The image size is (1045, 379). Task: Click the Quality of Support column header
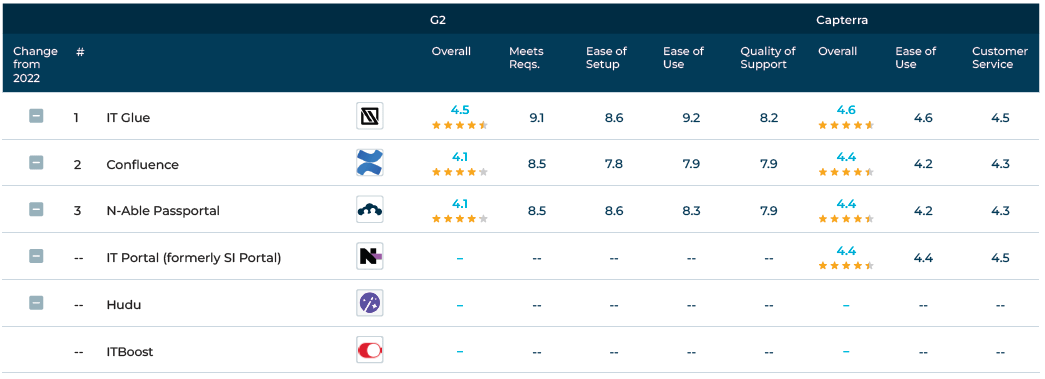click(768, 58)
